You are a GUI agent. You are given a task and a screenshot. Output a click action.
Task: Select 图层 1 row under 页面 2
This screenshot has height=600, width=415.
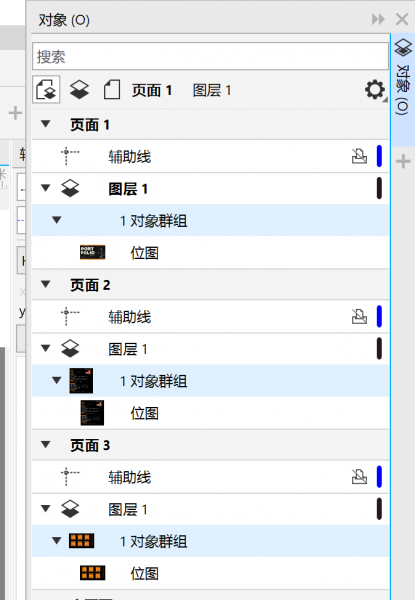click(x=210, y=349)
